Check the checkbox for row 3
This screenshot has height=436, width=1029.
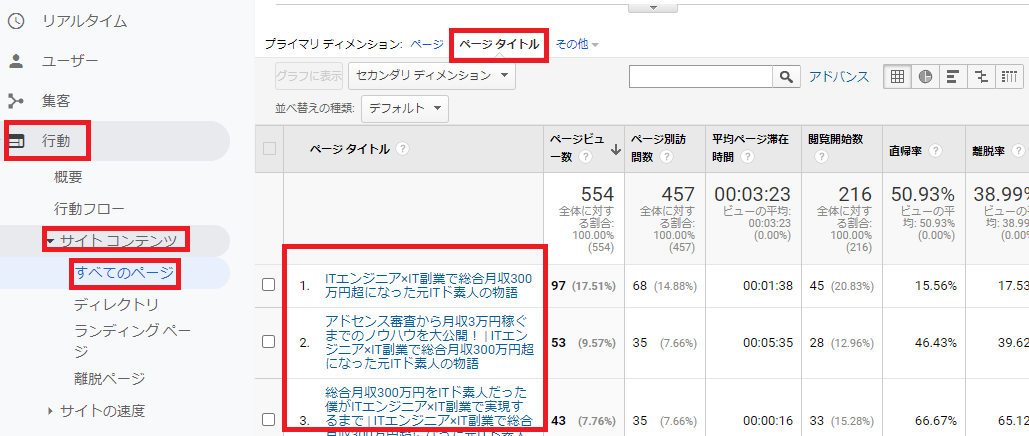pyautogui.click(x=268, y=420)
